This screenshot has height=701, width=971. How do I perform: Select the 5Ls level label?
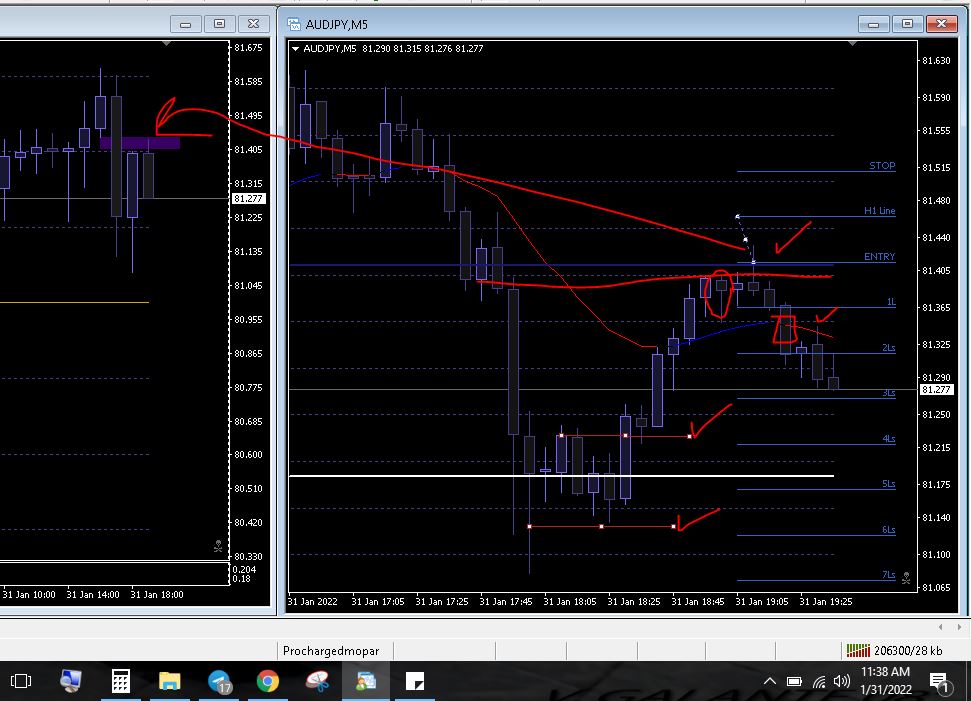[889, 484]
